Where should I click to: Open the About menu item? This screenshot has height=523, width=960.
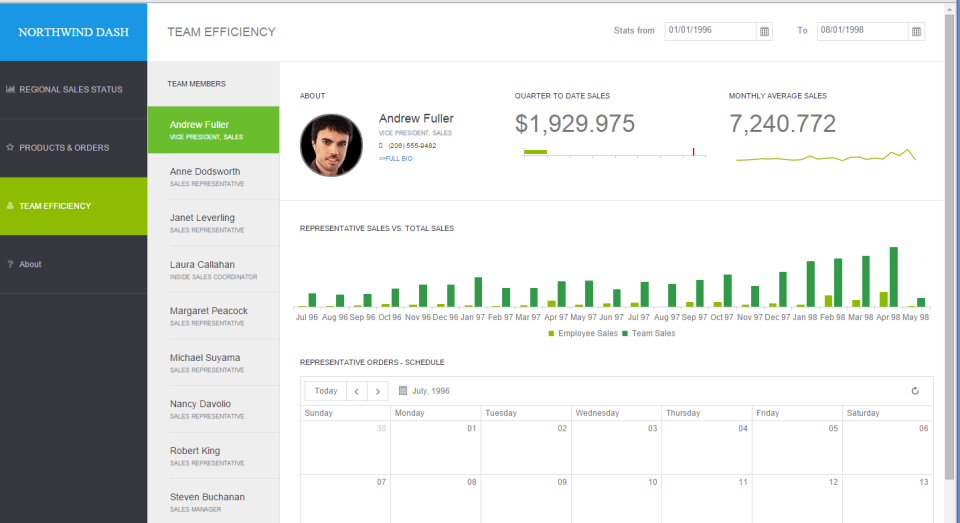pos(73,265)
